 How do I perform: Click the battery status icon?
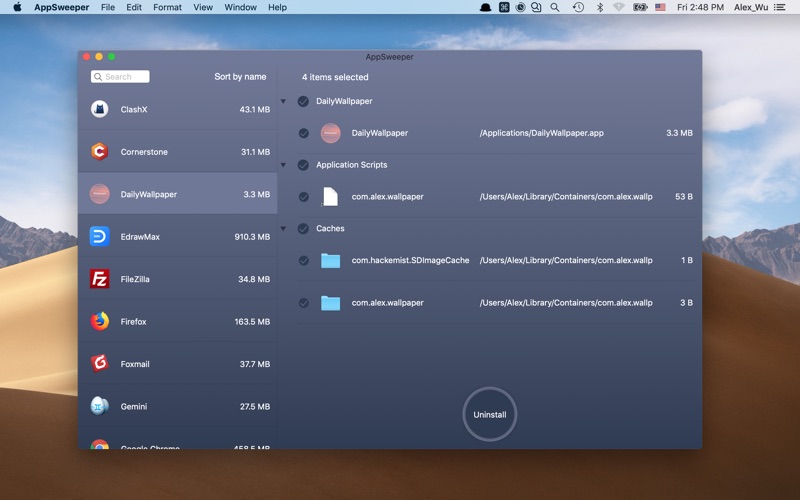[x=640, y=7]
